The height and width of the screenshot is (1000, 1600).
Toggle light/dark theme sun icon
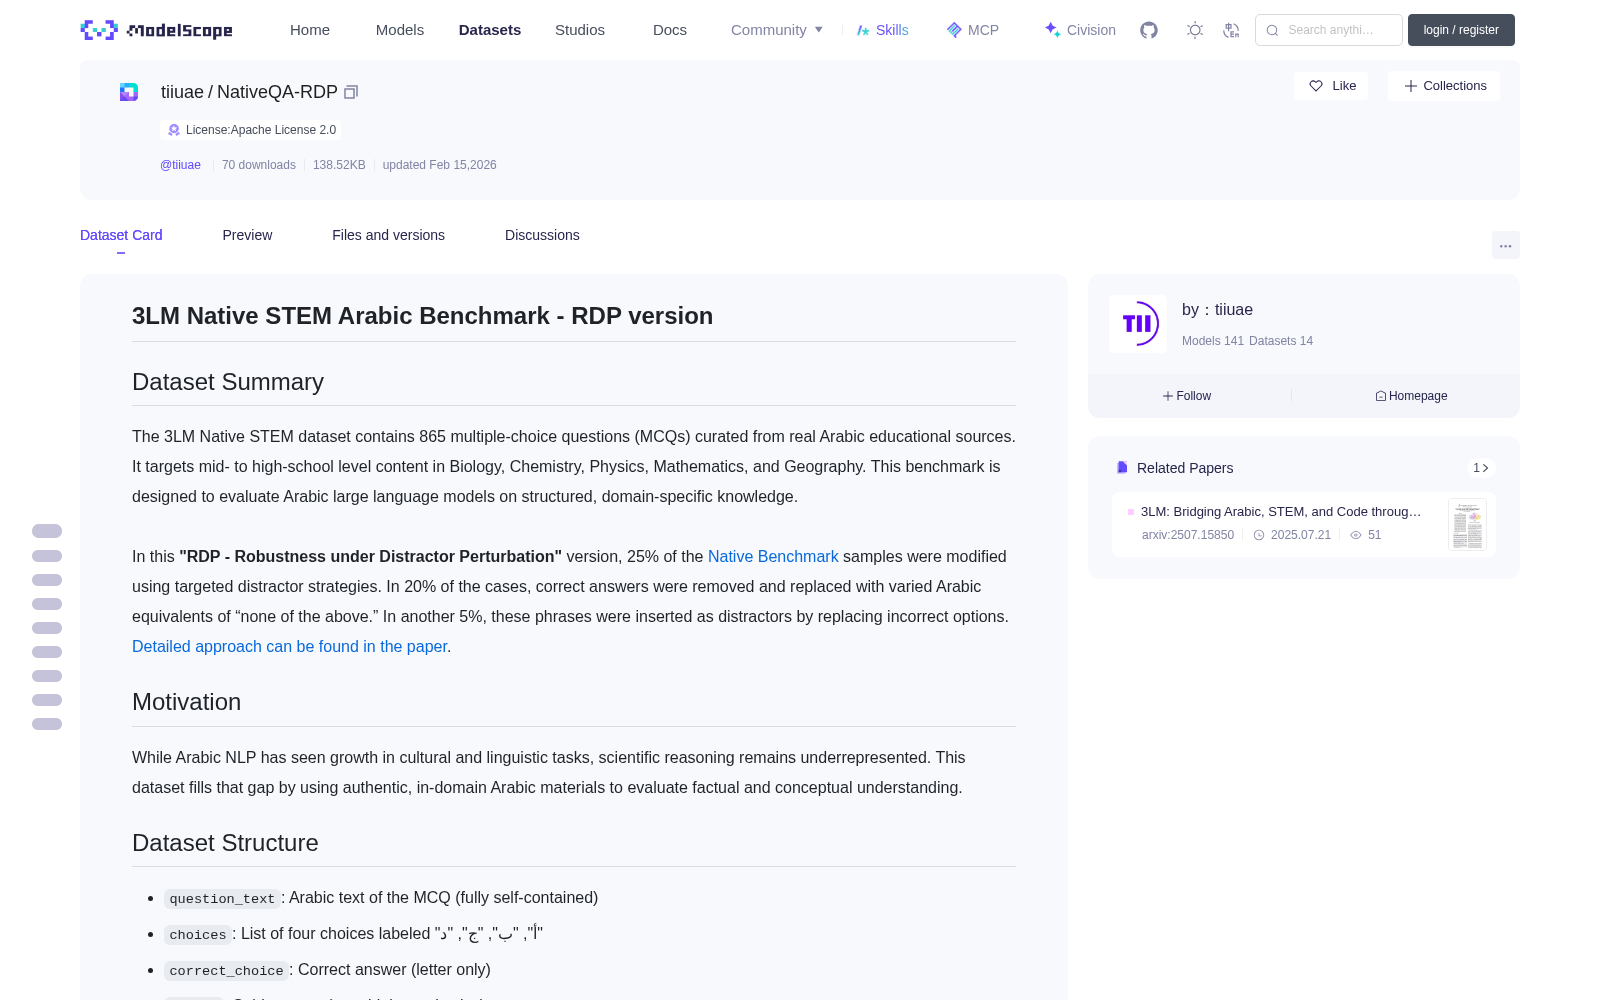[1195, 30]
